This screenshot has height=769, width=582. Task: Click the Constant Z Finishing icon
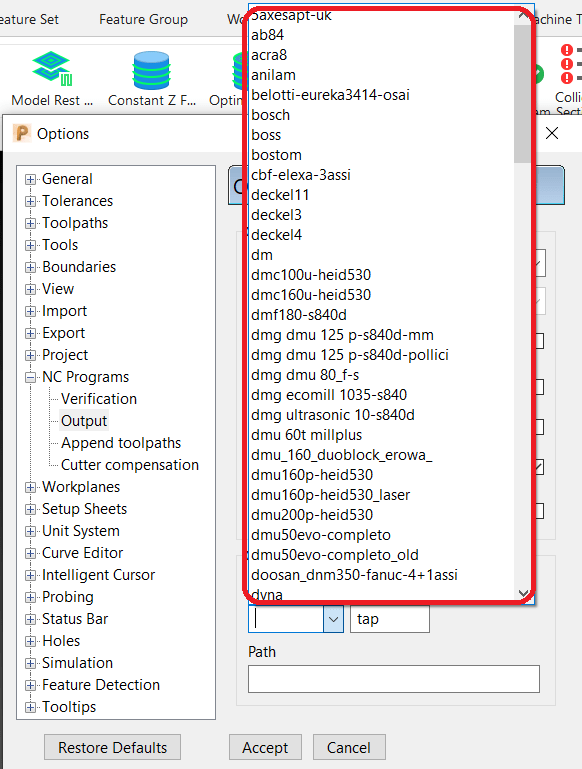pyautogui.click(x=152, y=70)
